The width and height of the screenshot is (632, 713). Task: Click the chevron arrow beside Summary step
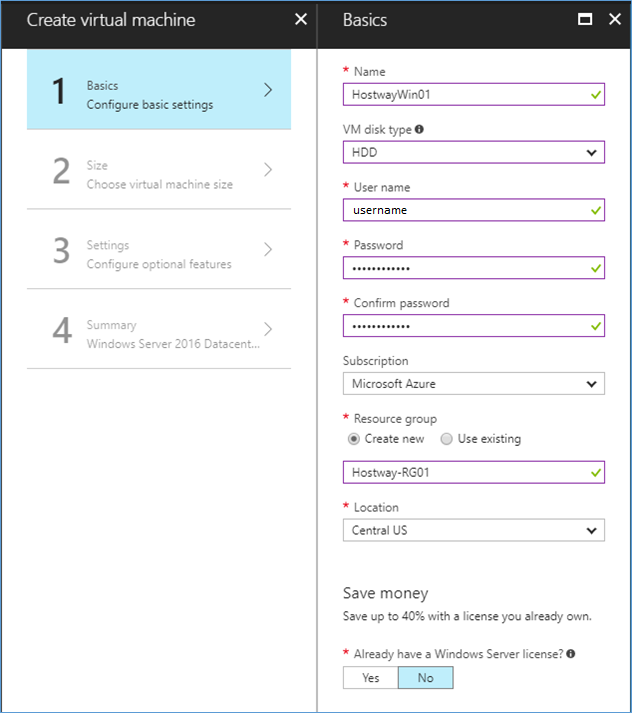pos(268,329)
